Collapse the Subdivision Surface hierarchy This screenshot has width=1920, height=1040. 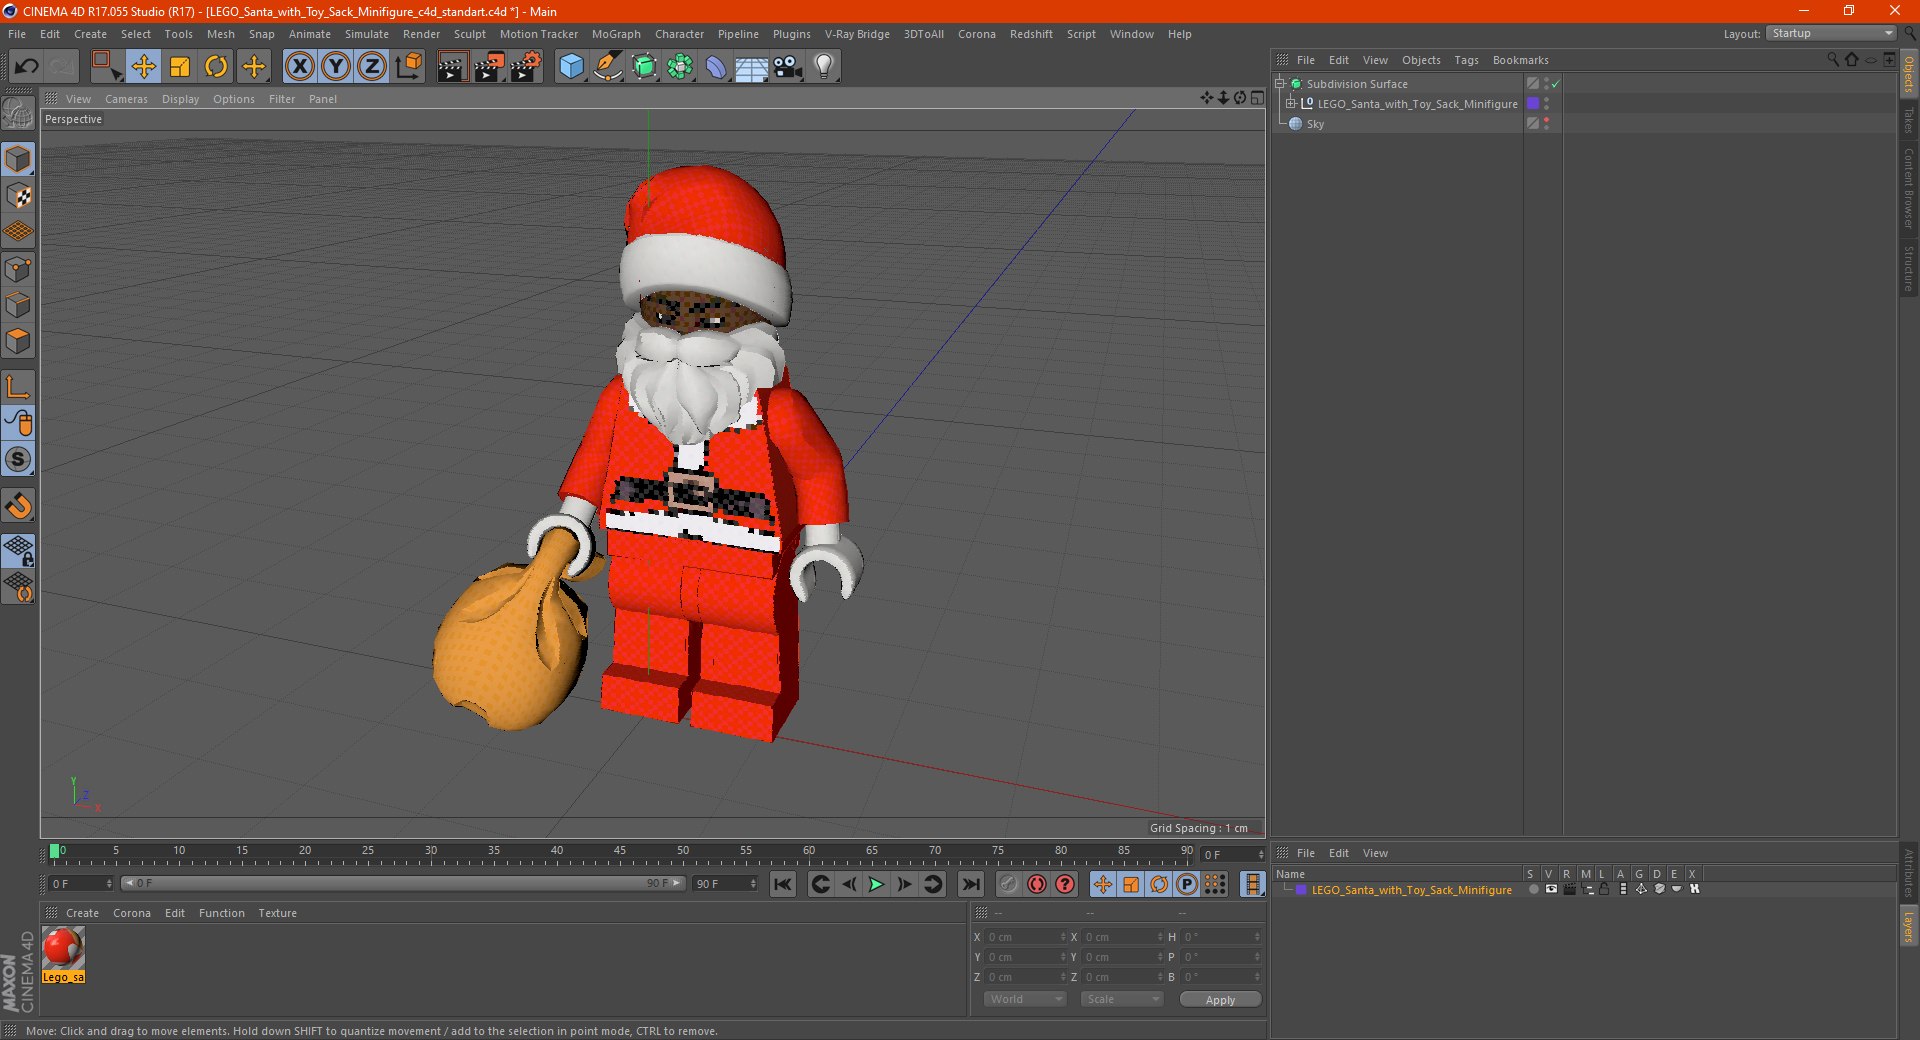1279,84
